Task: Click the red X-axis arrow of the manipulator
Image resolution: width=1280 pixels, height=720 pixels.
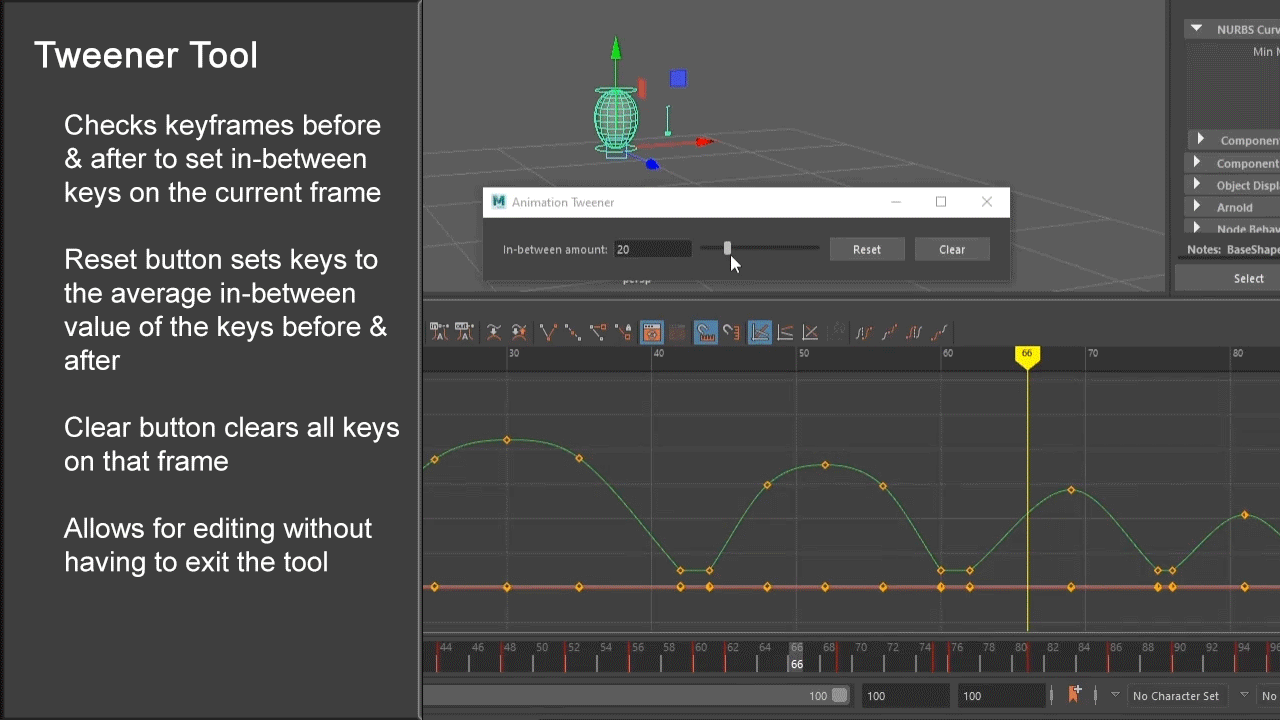Action: (x=704, y=142)
